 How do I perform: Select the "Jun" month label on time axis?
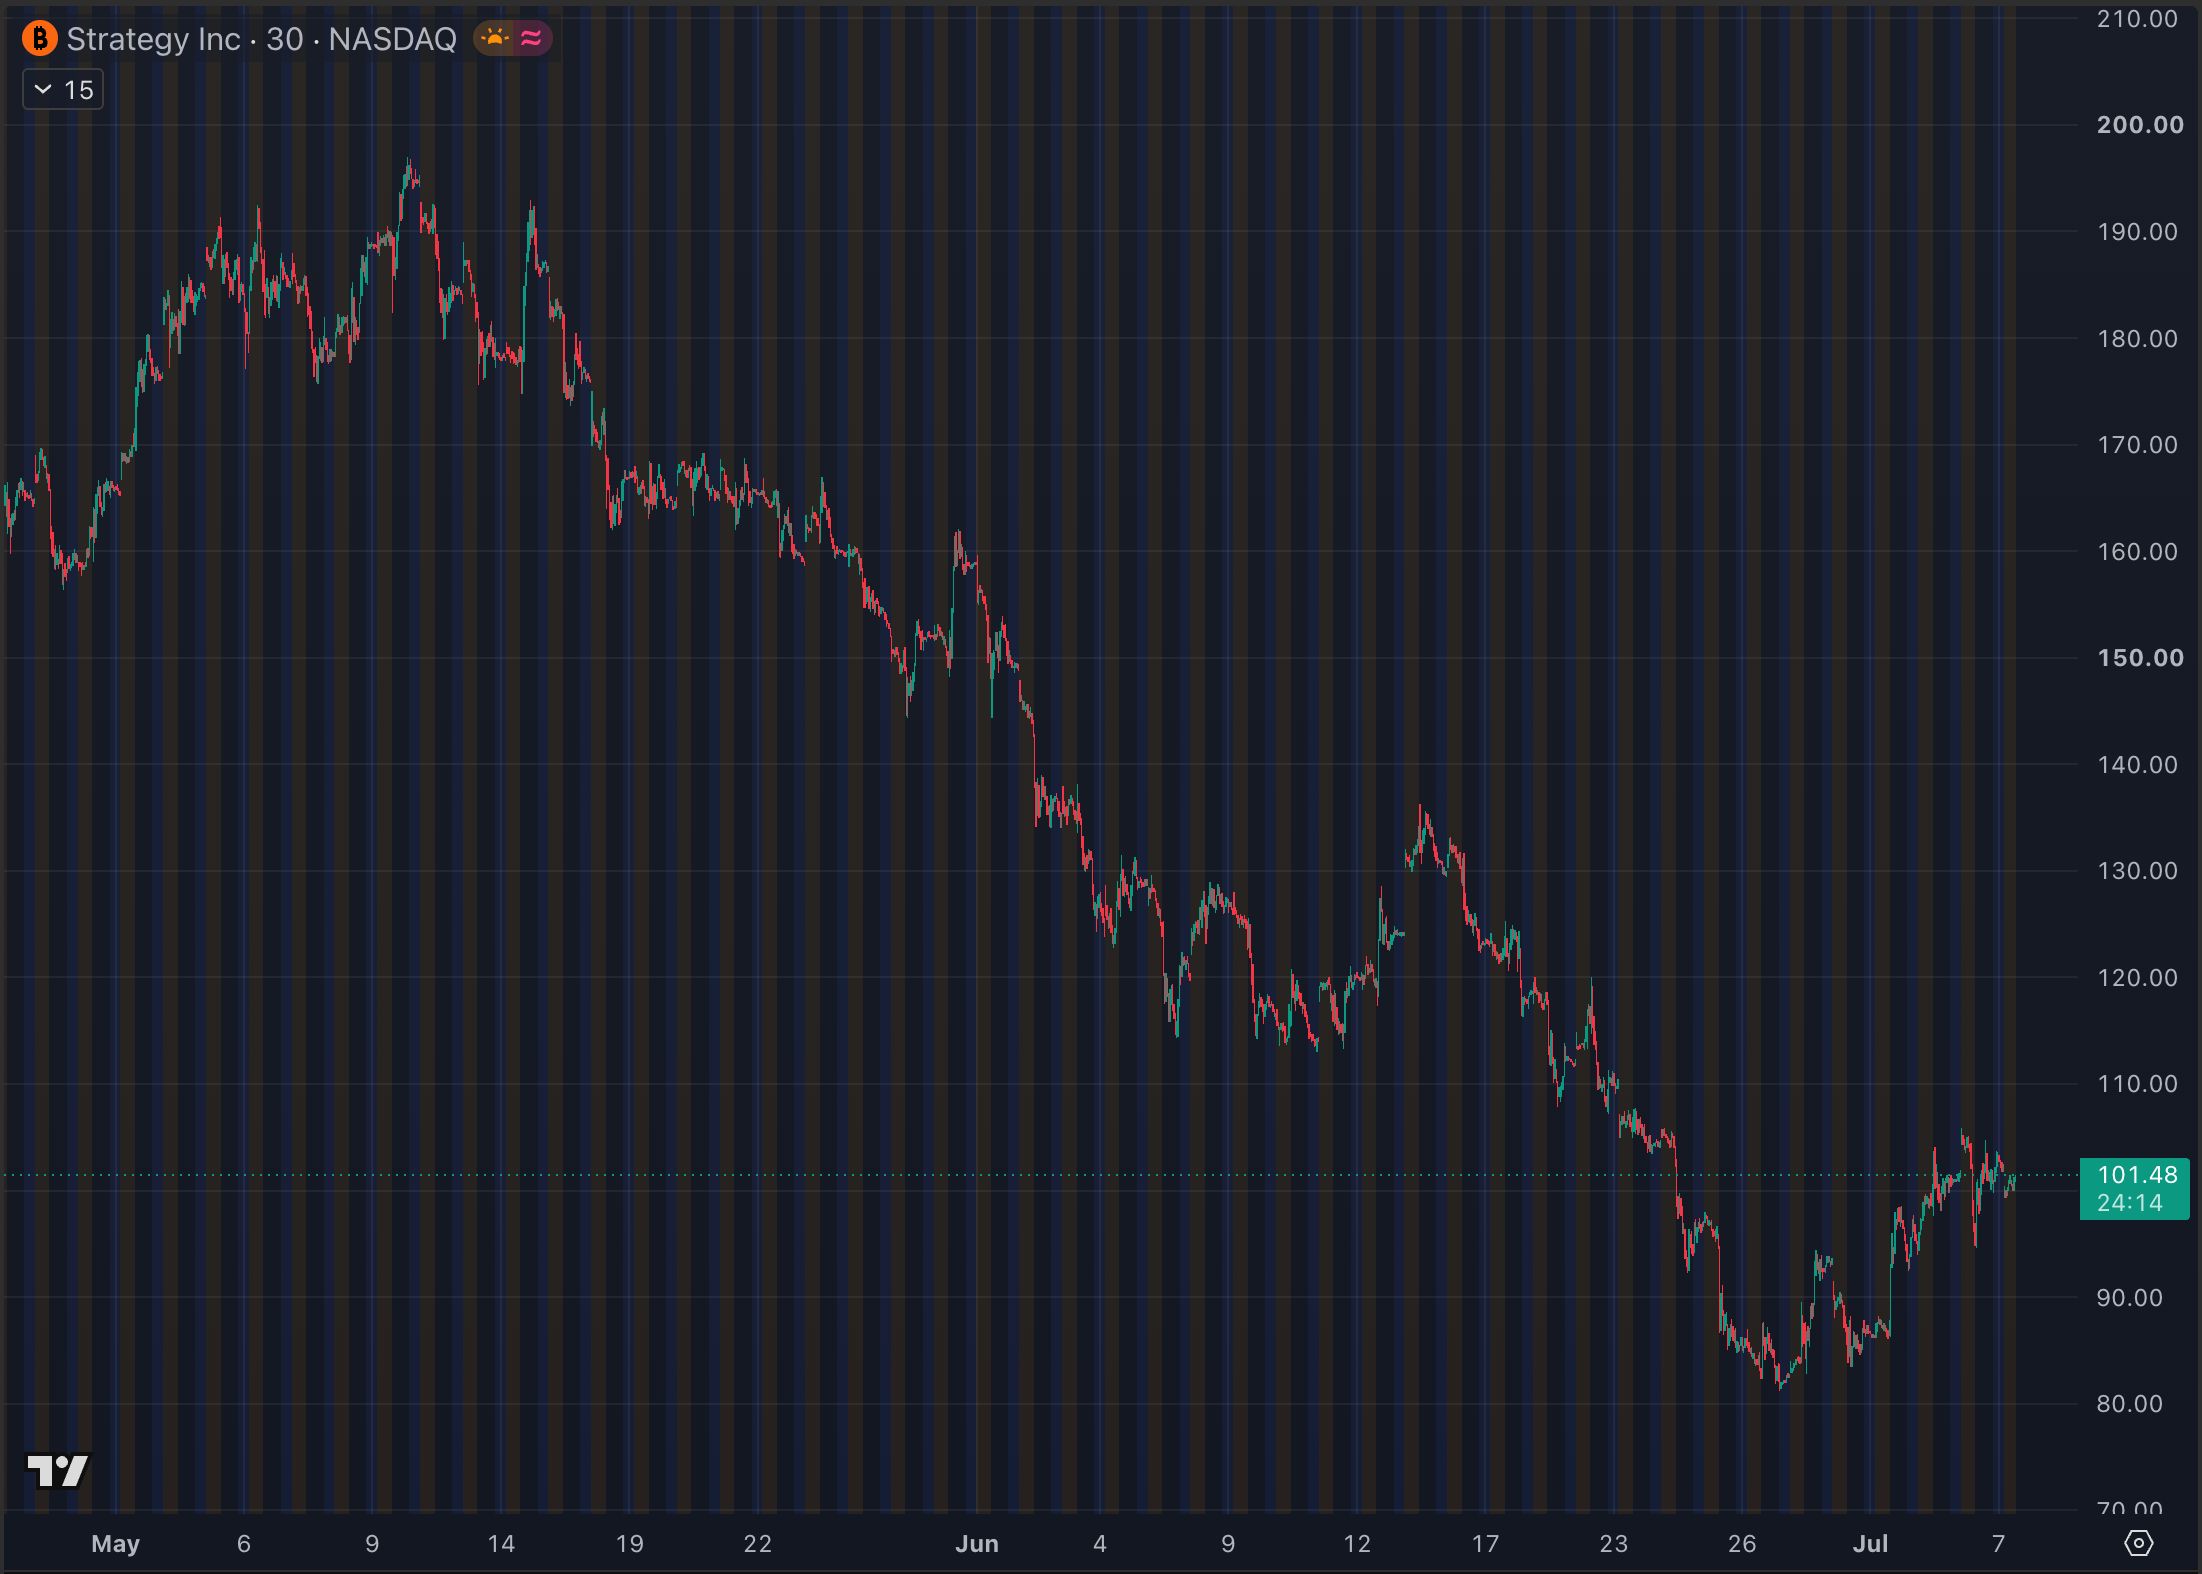pos(977,1544)
